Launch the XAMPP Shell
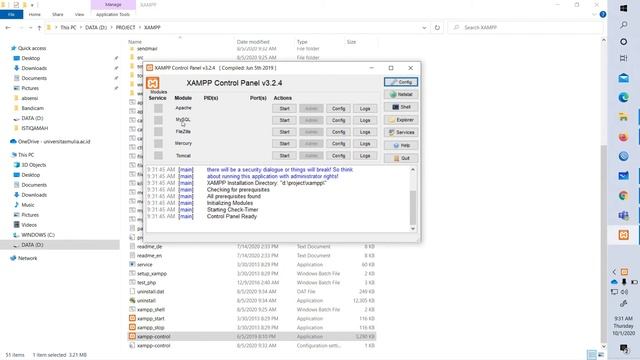This screenshot has height=360, width=640. tap(401, 107)
